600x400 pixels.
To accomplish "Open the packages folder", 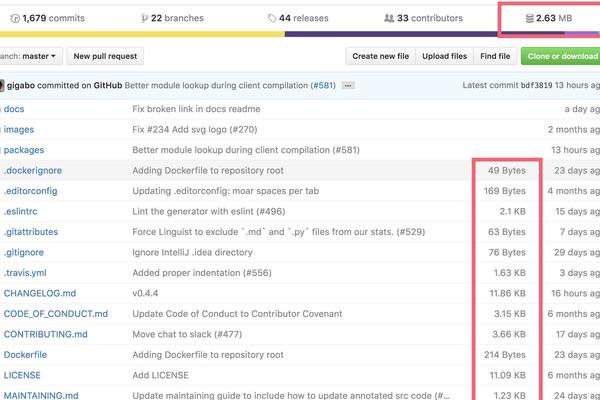I will coord(24,150).
